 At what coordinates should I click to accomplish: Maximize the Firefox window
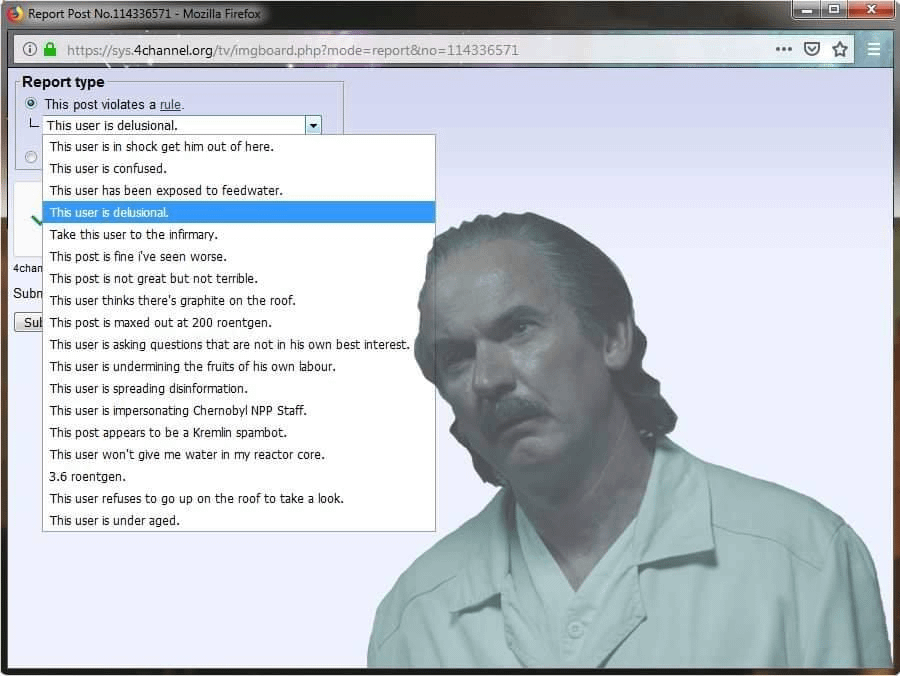(x=833, y=10)
